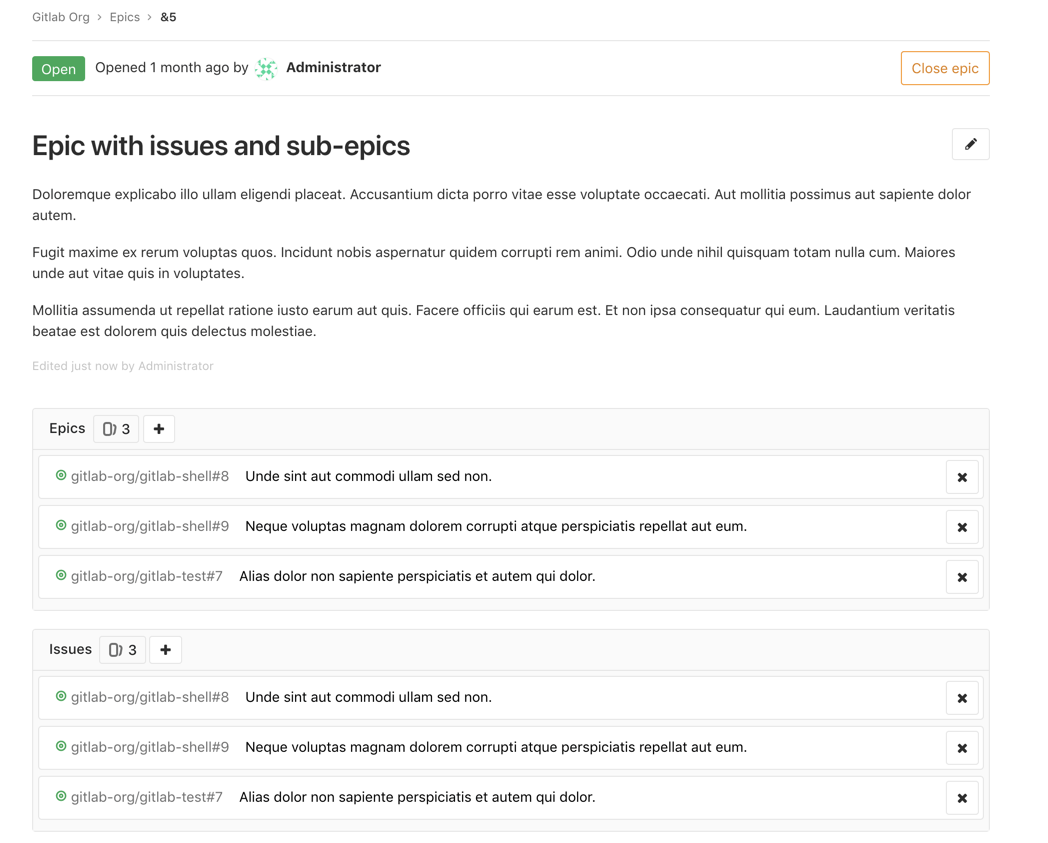Click the plus icon in the Epics panel
Image resolution: width=1048 pixels, height=843 pixels.
coord(158,428)
